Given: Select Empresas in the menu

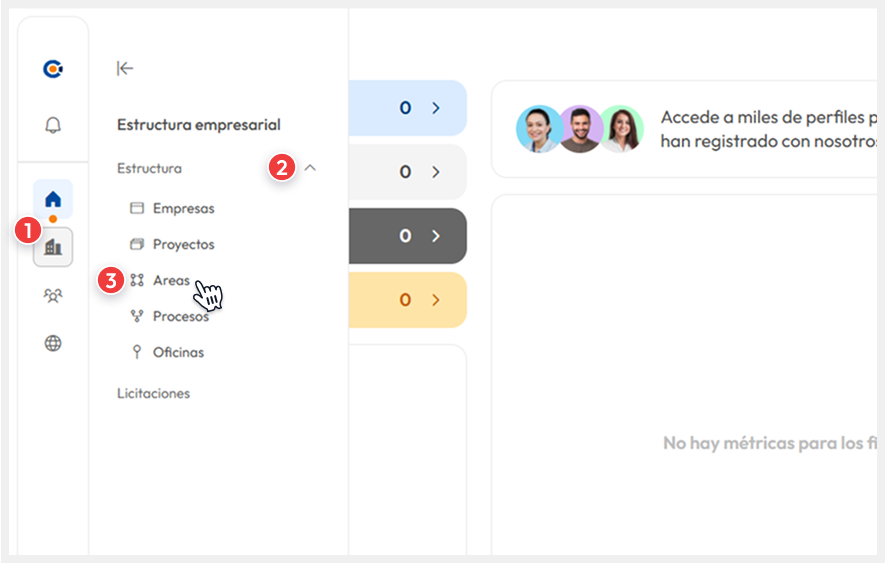Looking at the screenshot, I should (183, 209).
